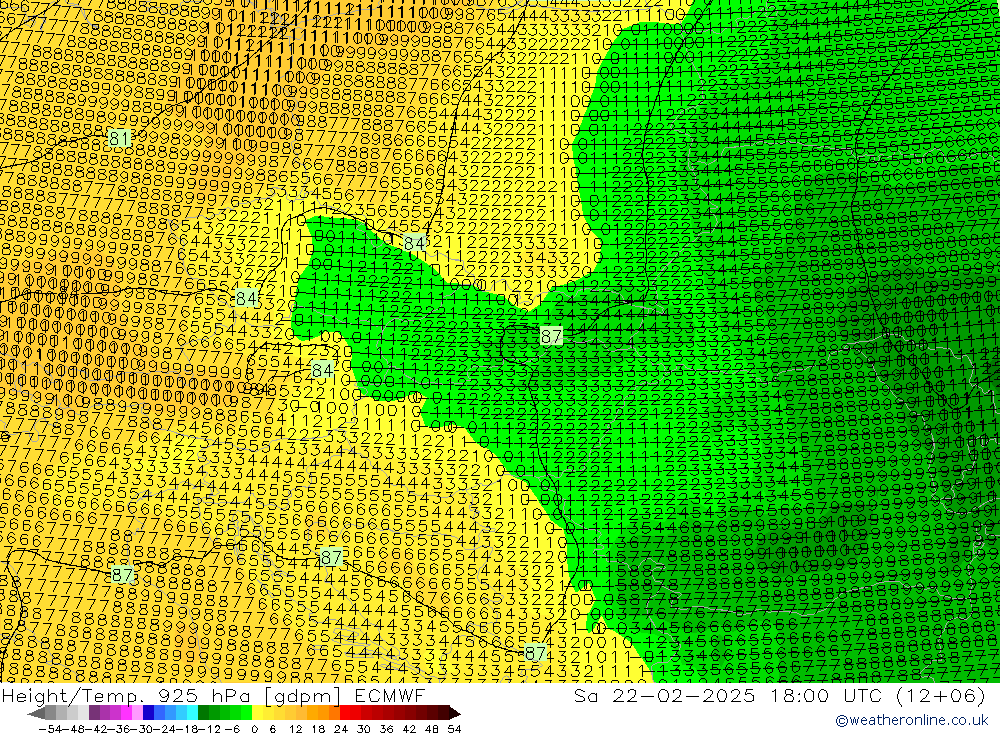The height and width of the screenshot is (733, 1000).
Task: Click the right dark arrow end of legend
Action: click(x=454, y=713)
